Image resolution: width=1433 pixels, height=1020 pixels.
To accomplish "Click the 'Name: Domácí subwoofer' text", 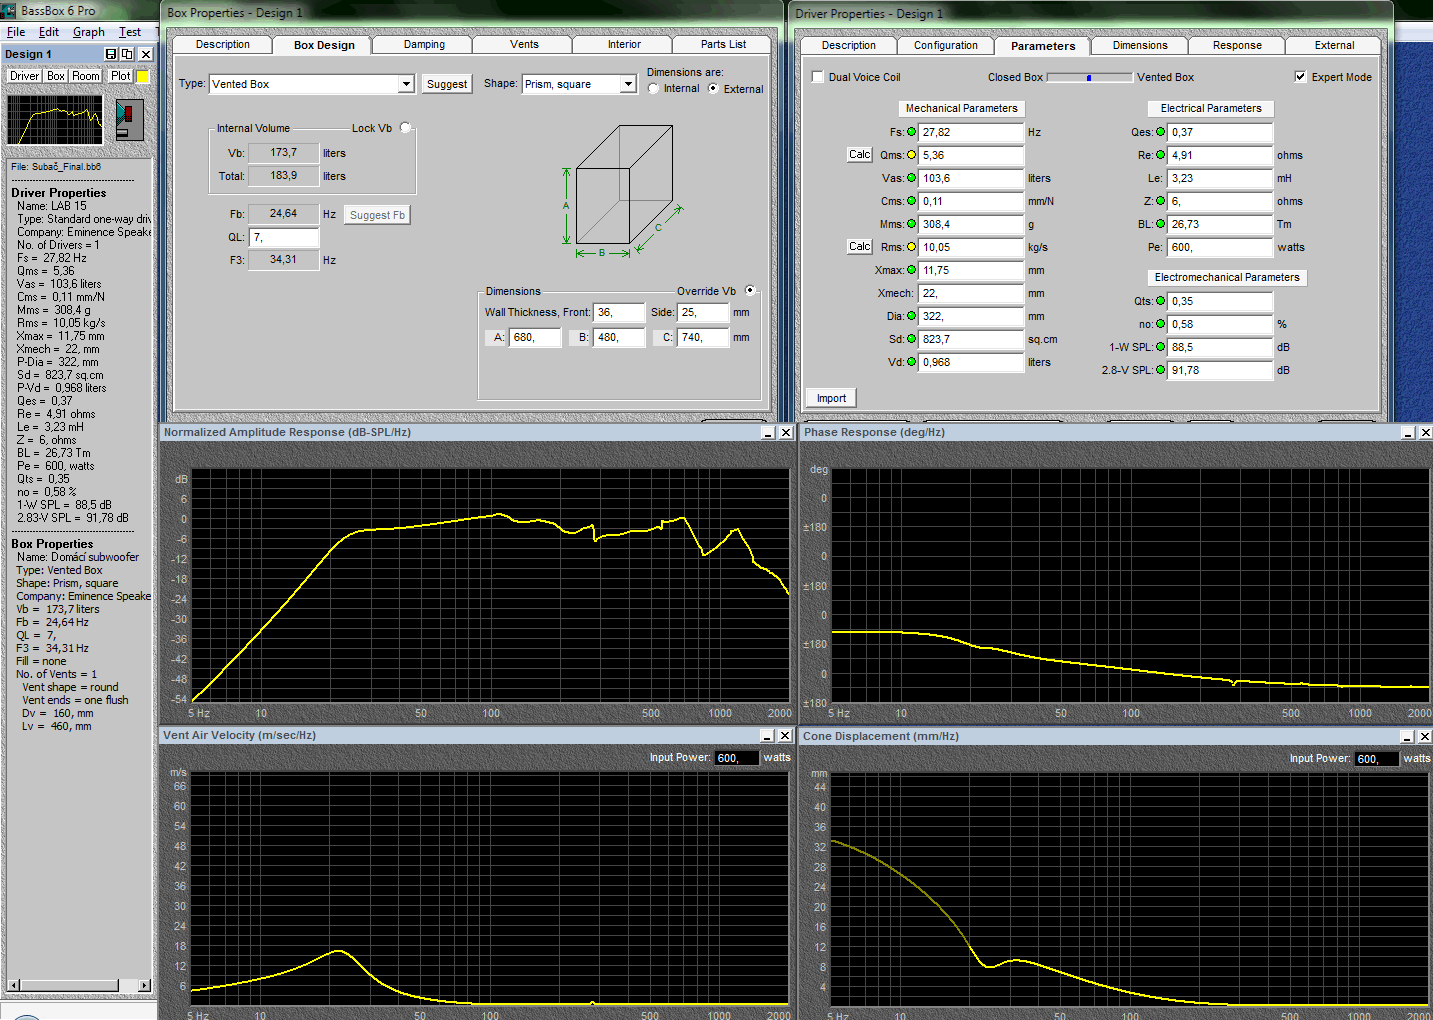I will click(x=78, y=557).
